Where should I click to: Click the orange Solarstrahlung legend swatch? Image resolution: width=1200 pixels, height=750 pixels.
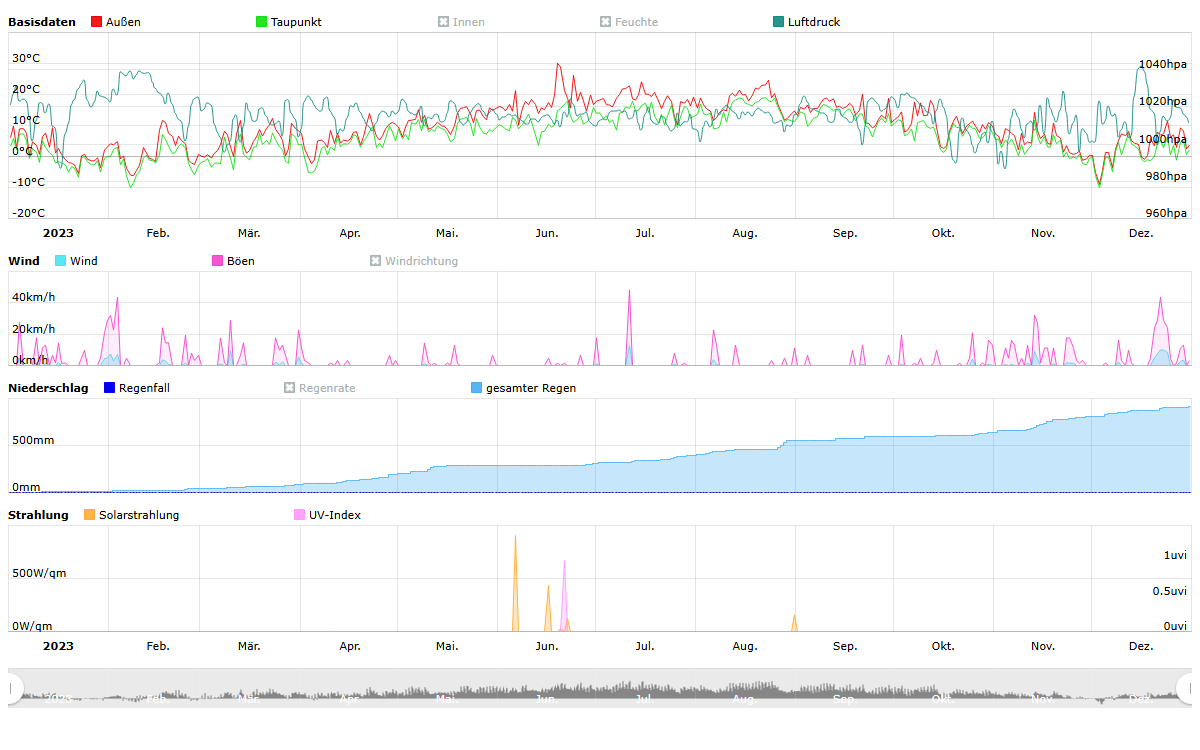pos(90,515)
